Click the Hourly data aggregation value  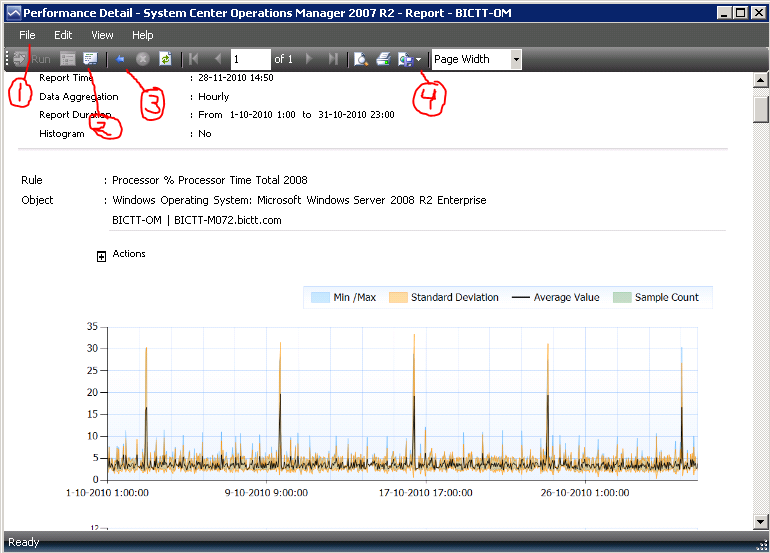[x=214, y=97]
